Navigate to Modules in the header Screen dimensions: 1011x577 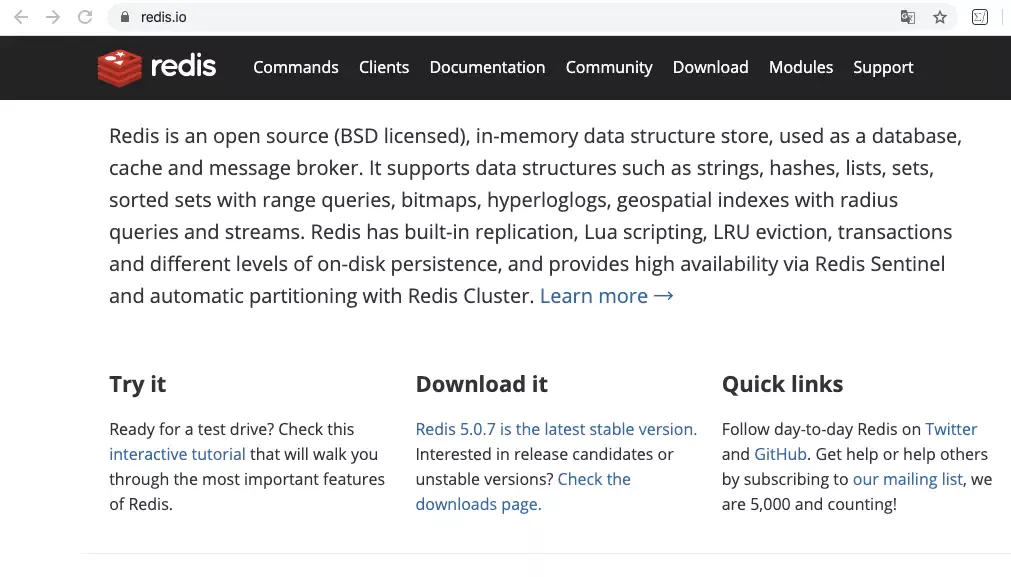tap(800, 67)
